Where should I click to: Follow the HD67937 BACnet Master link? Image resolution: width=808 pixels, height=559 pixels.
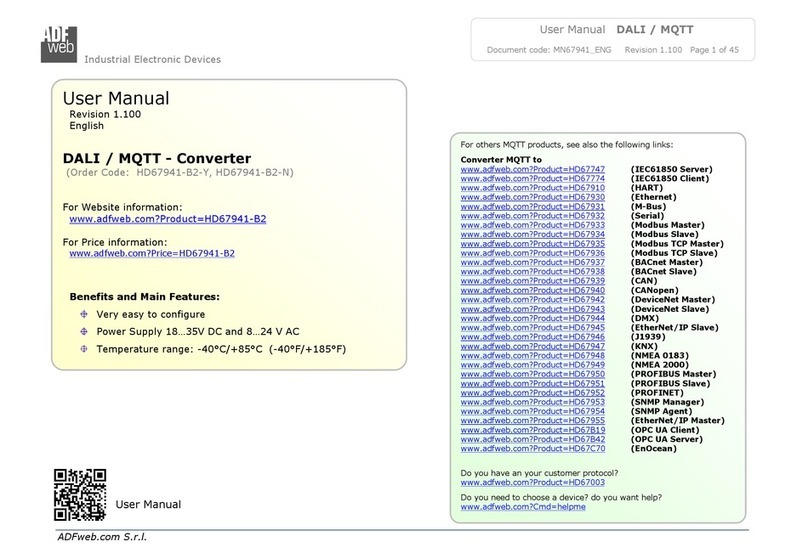533,262
